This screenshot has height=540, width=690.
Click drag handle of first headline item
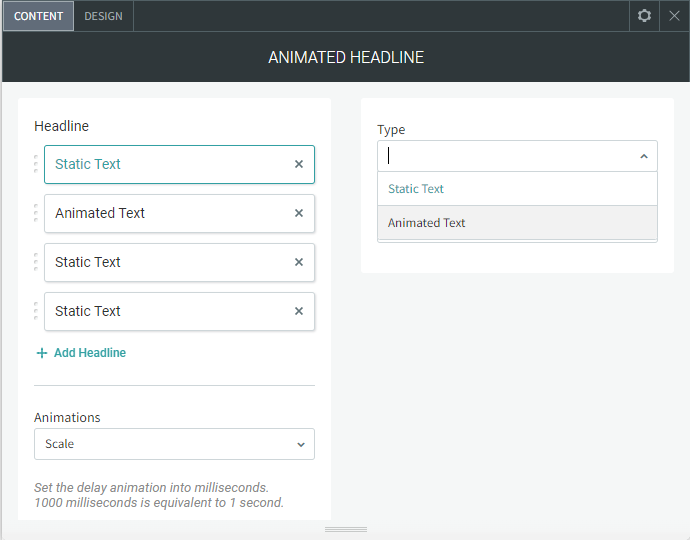pyautogui.click(x=36, y=164)
